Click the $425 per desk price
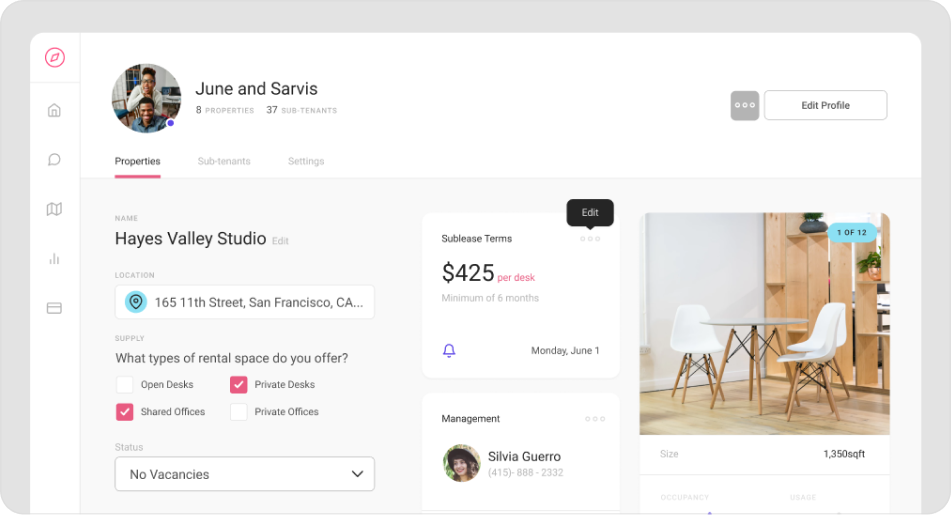This screenshot has width=951, height=515. (488, 273)
